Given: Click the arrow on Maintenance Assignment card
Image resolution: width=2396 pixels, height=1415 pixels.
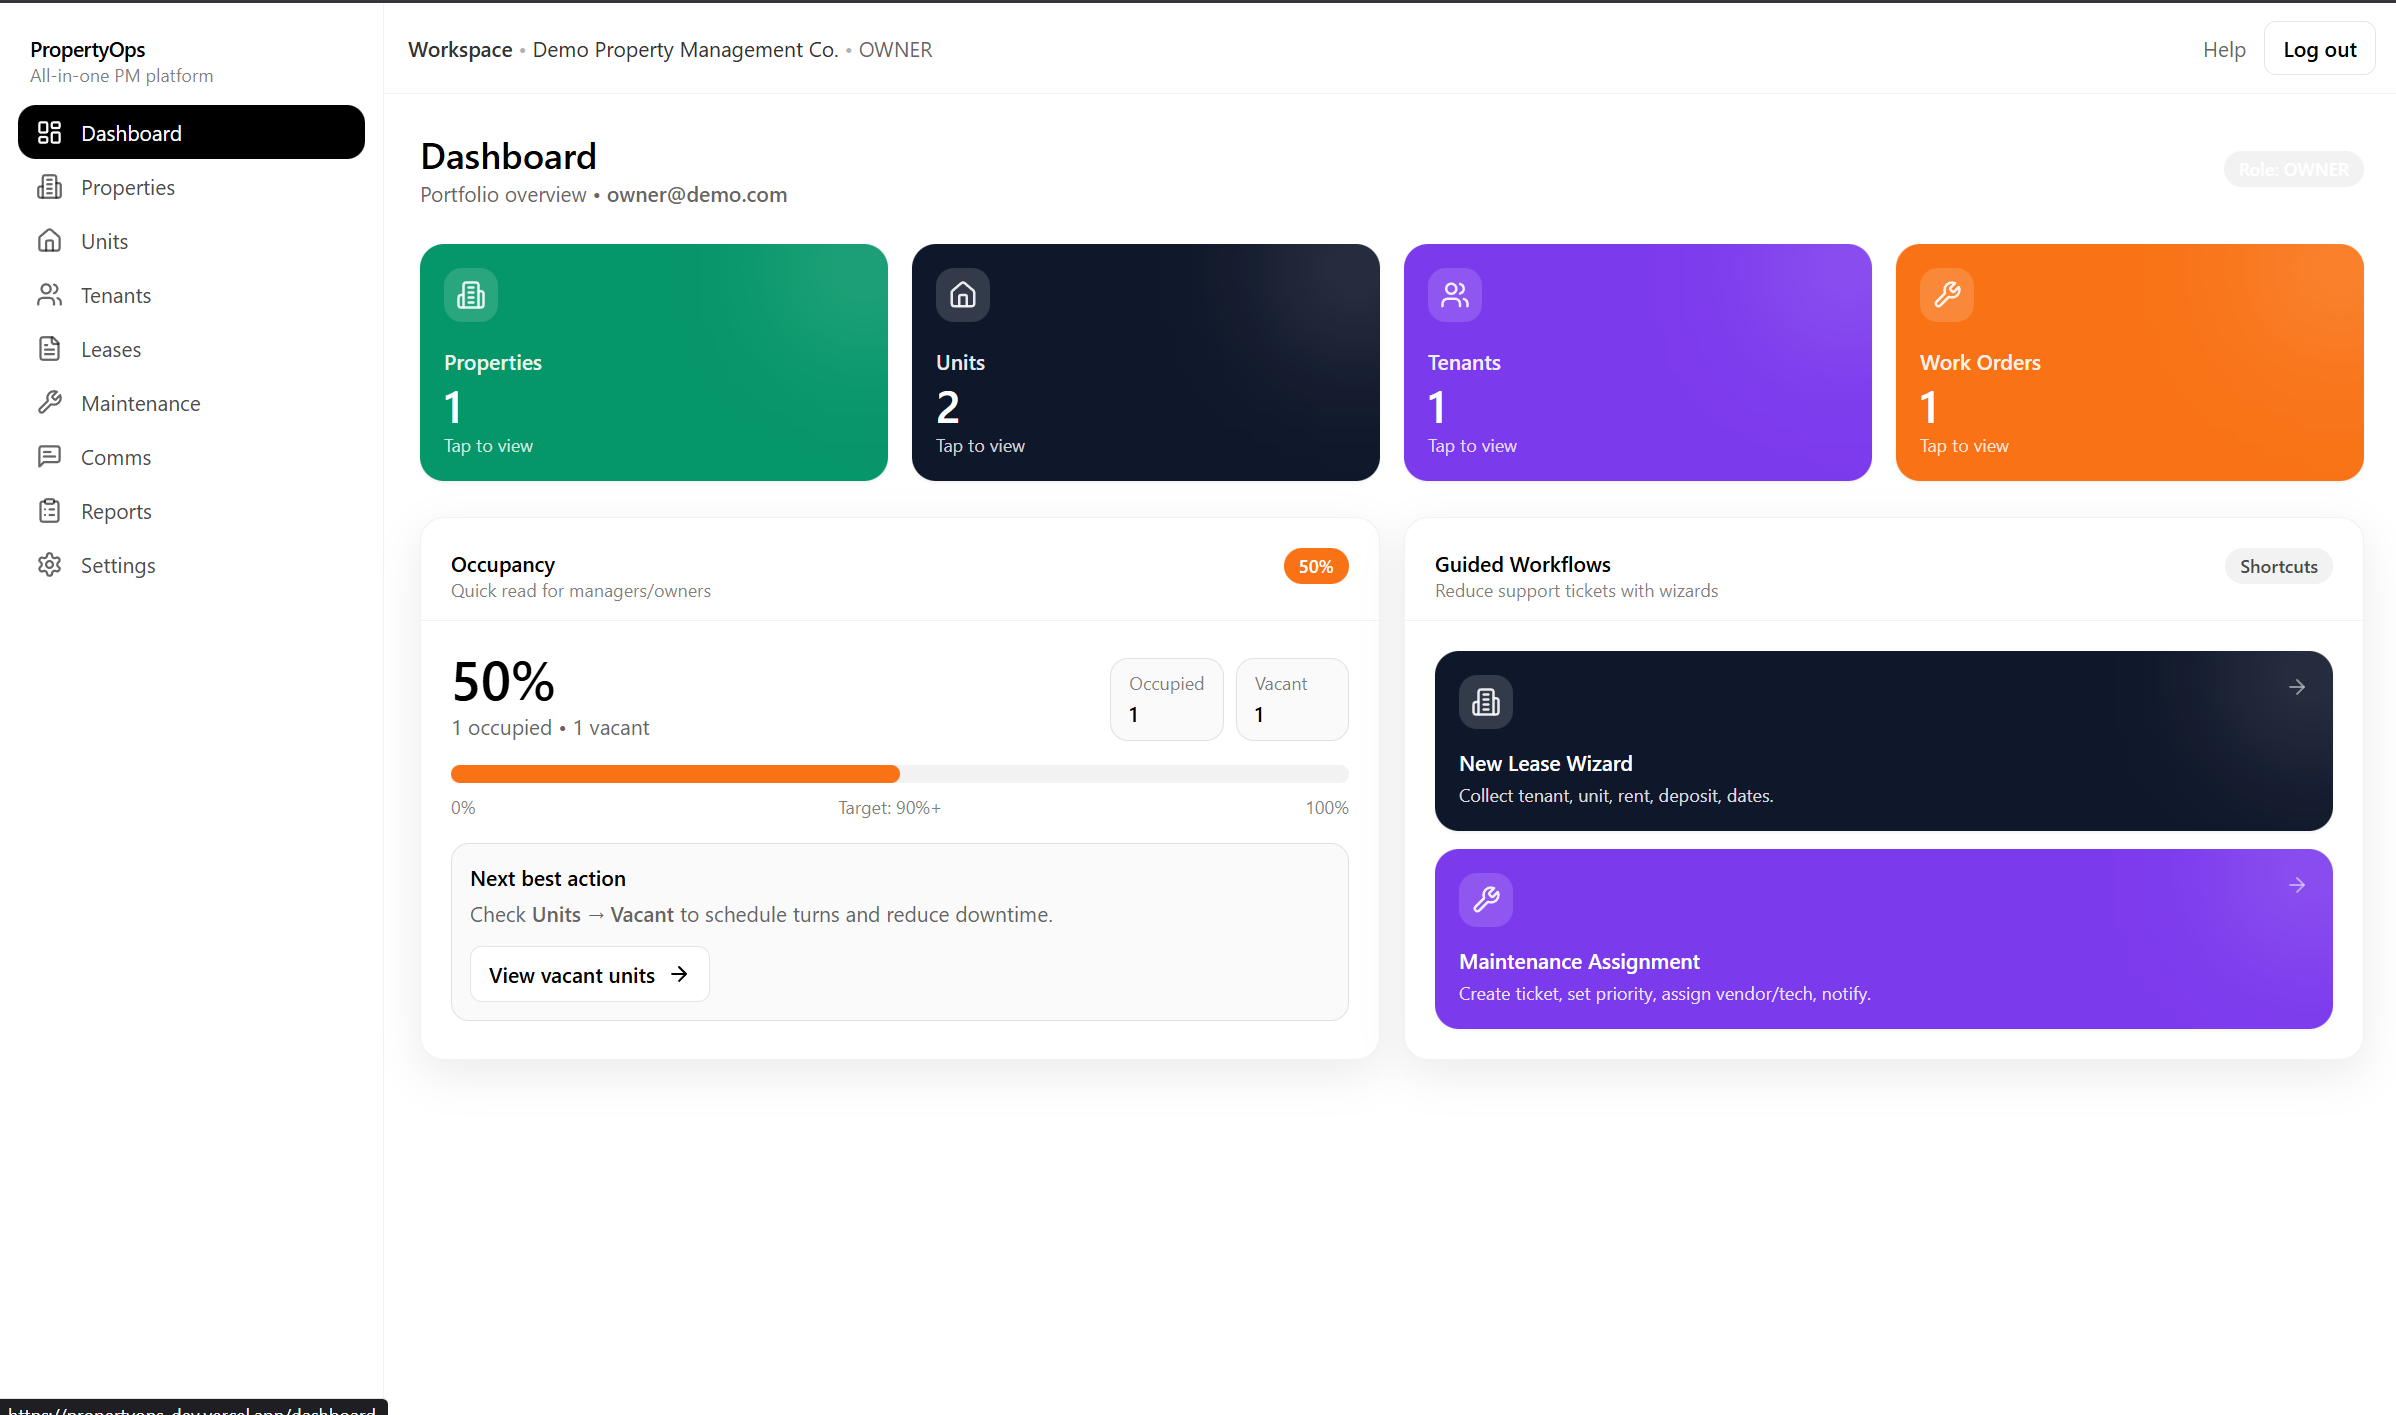Looking at the screenshot, I should coord(2296,885).
